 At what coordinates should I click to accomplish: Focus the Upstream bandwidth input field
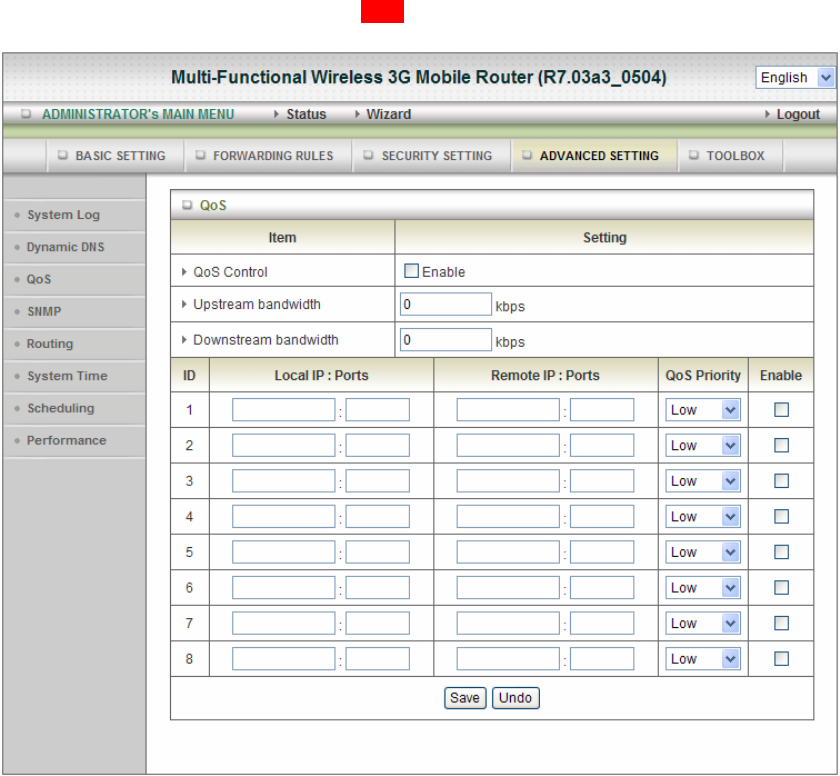pos(446,304)
